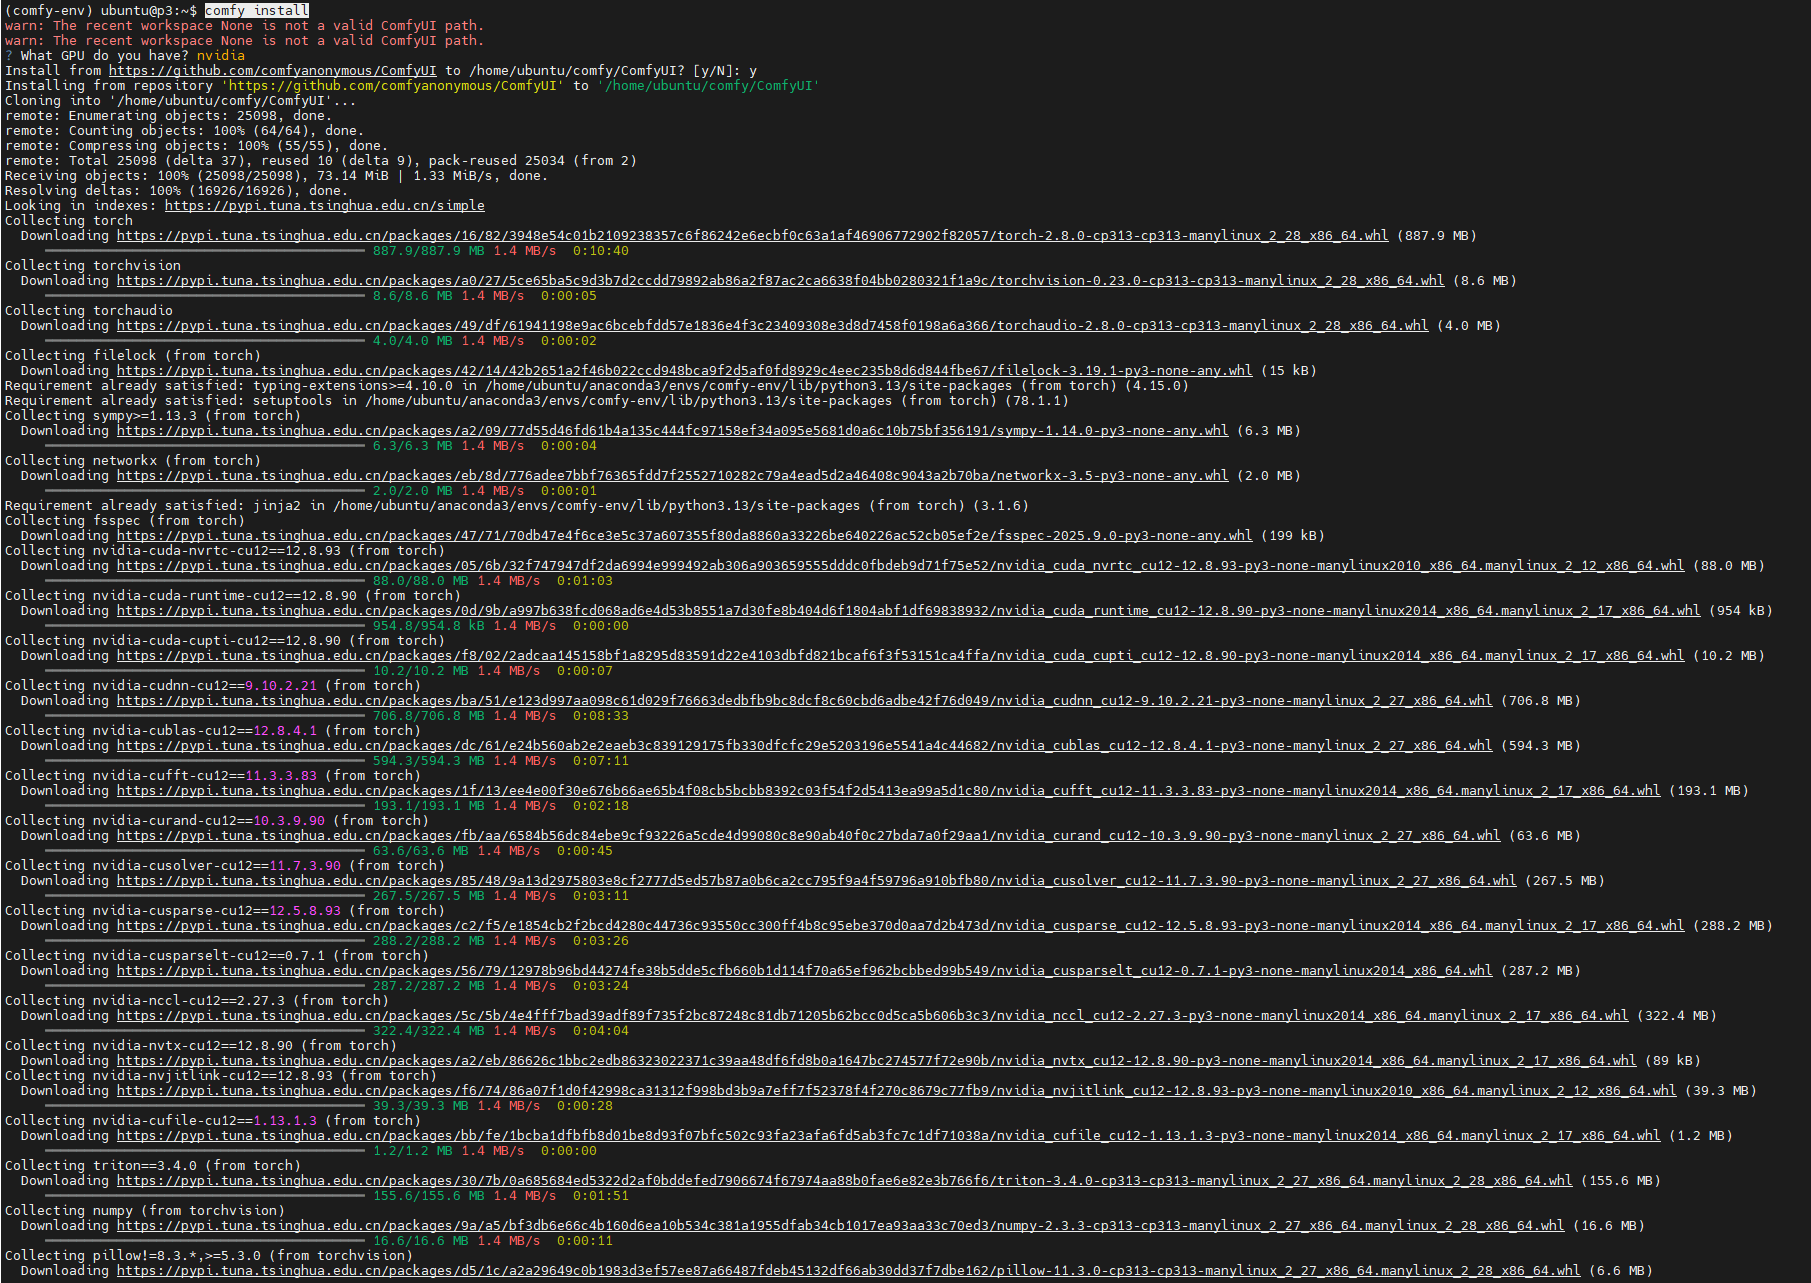Screen dimensions: 1811x1283
Task: Open the fsspec-2025.9.0 wheel download URL
Action: pyautogui.click(x=684, y=536)
